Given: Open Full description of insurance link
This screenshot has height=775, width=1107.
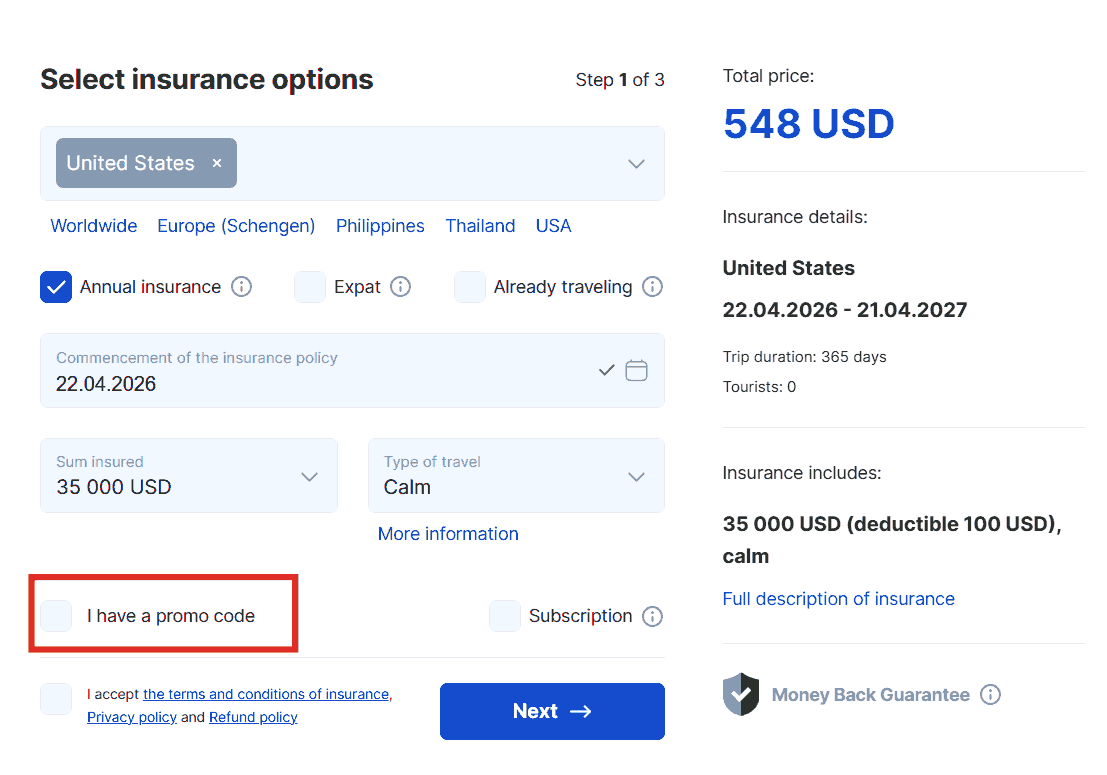Looking at the screenshot, I should [838, 599].
